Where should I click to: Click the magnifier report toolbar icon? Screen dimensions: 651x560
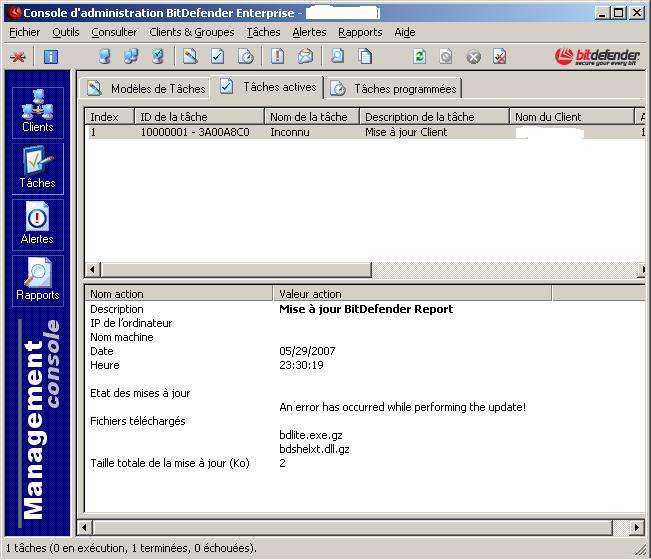(x=337, y=56)
